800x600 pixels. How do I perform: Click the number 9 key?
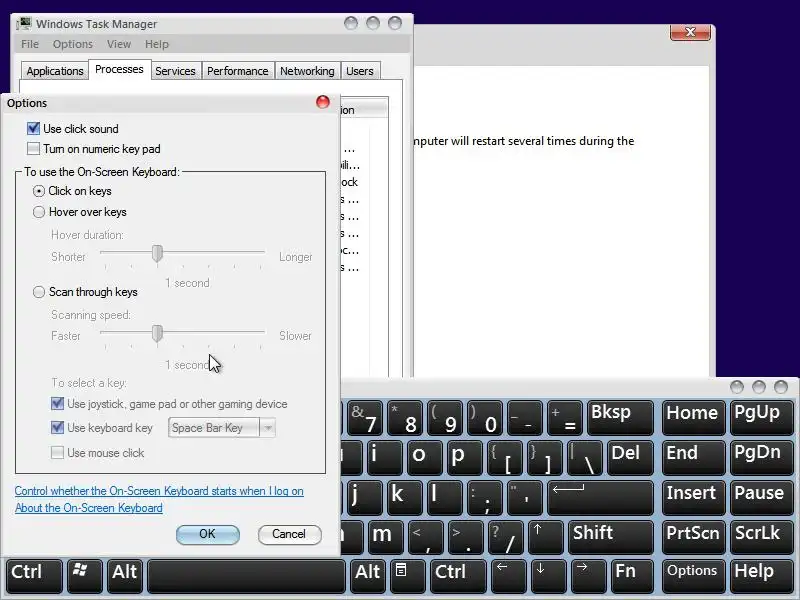445,417
